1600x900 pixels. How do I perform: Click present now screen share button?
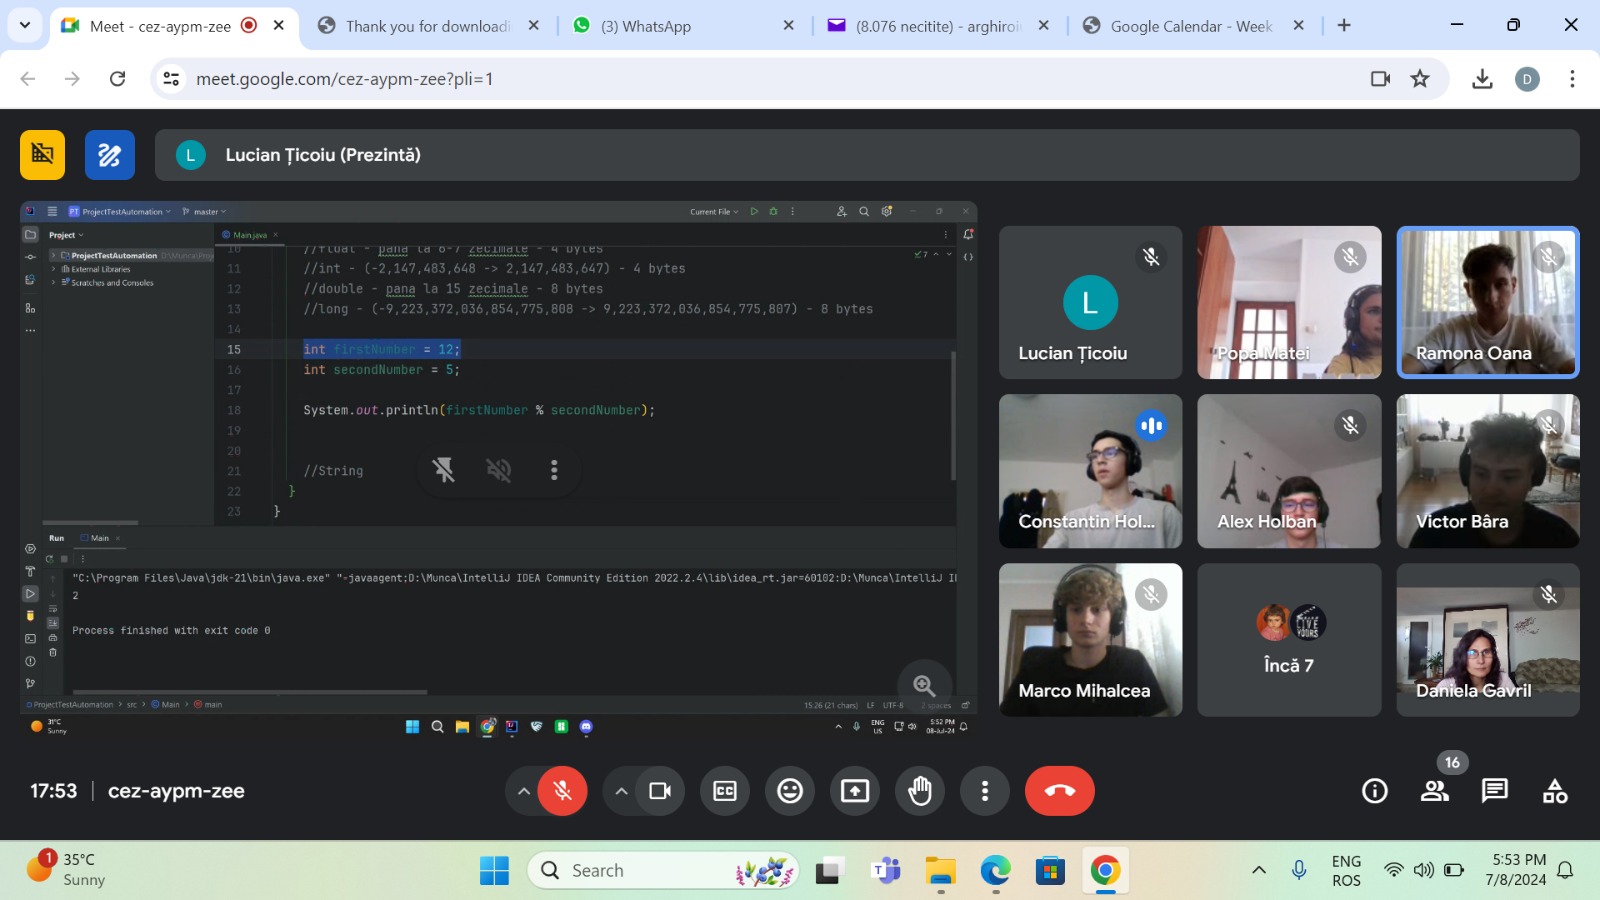[855, 791]
